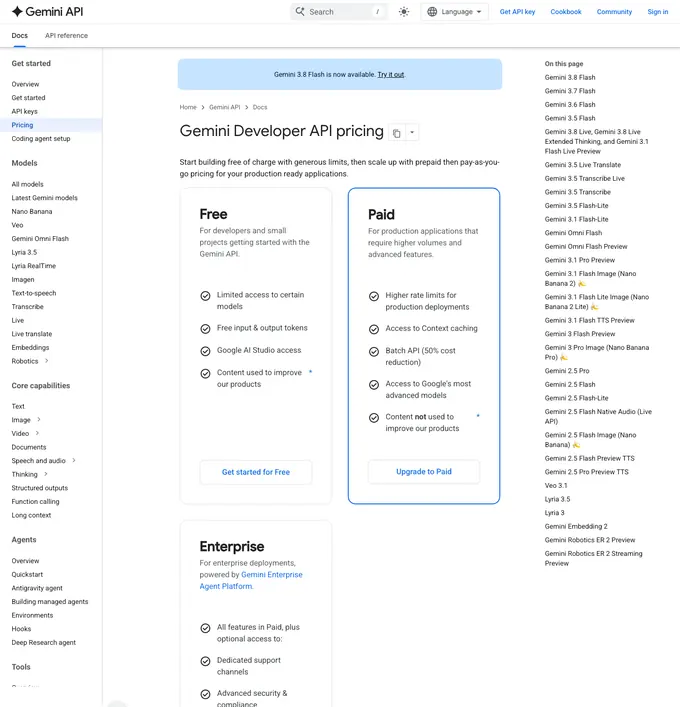Open Coding agent setup in sidebar
Image resolution: width=680 pixels, height=707 pixels.
[41, 138]
